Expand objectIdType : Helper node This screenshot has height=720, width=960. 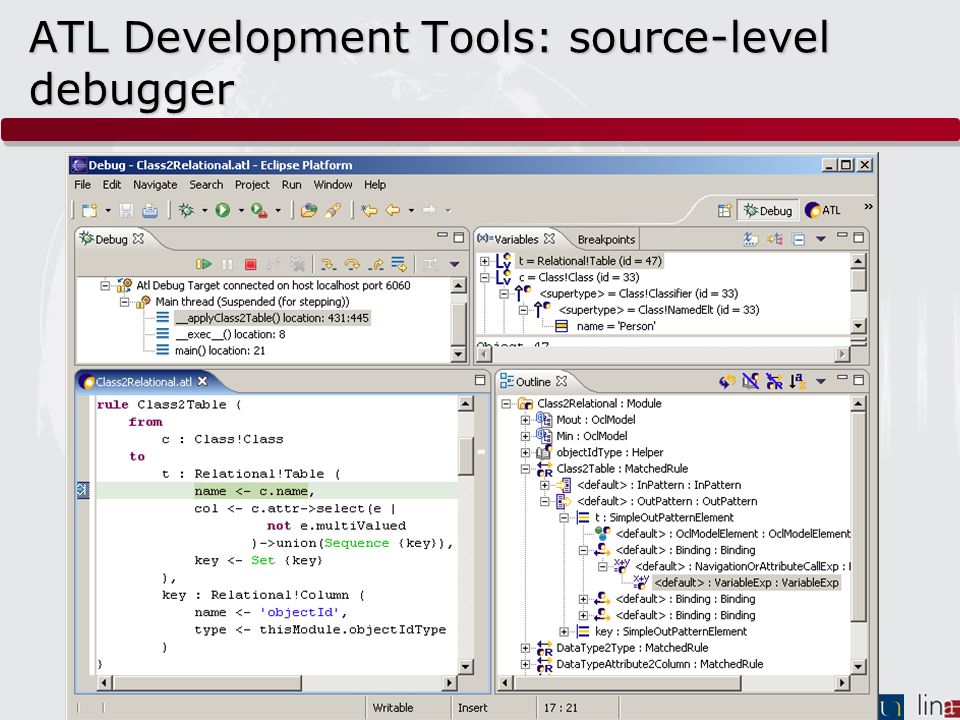tap(525, 452)
